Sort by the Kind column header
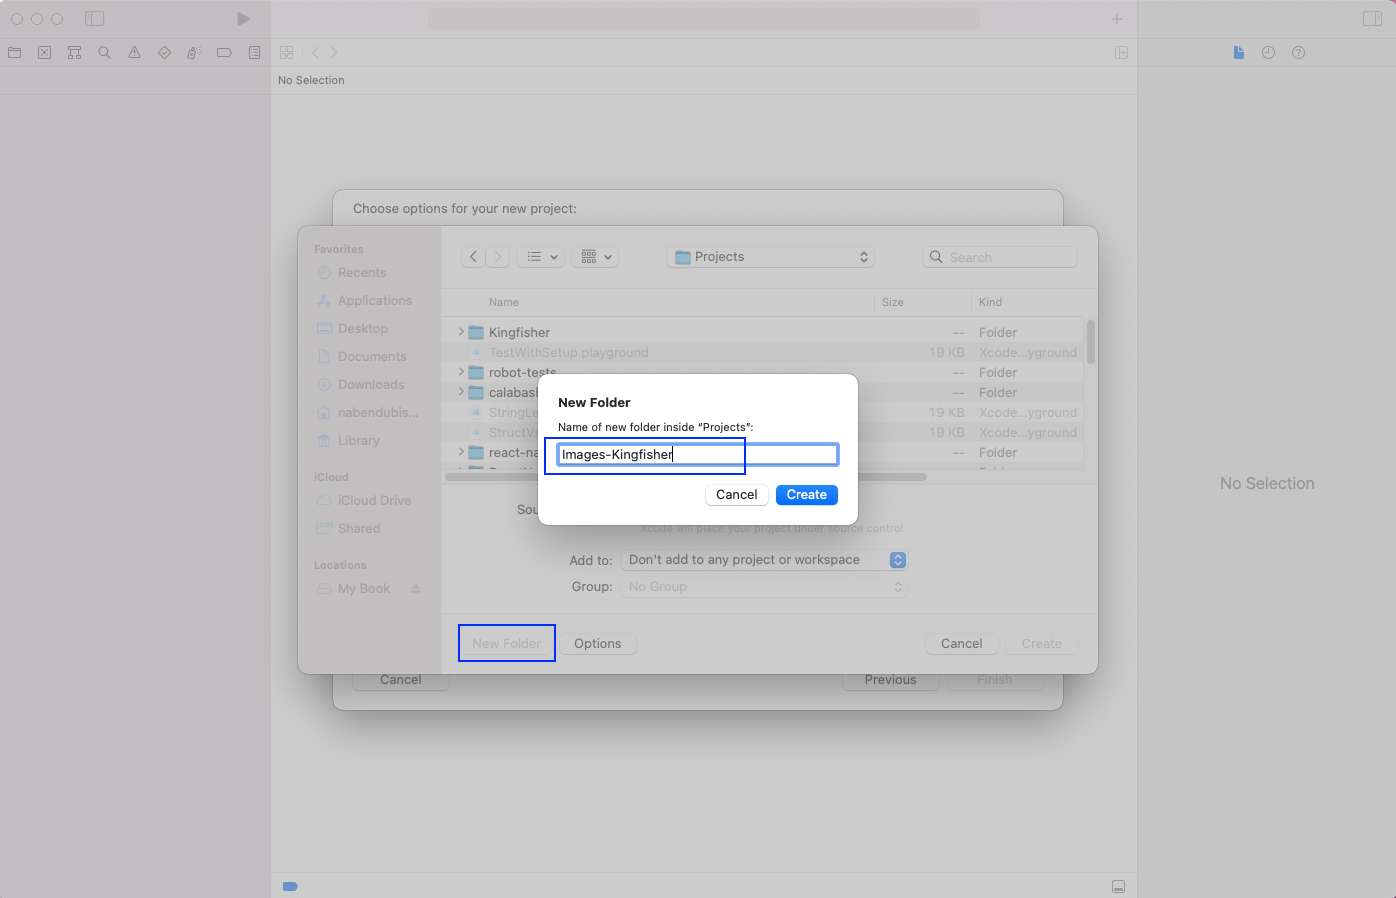Viewport: 1396px width, 898px height. pos(990,302)
